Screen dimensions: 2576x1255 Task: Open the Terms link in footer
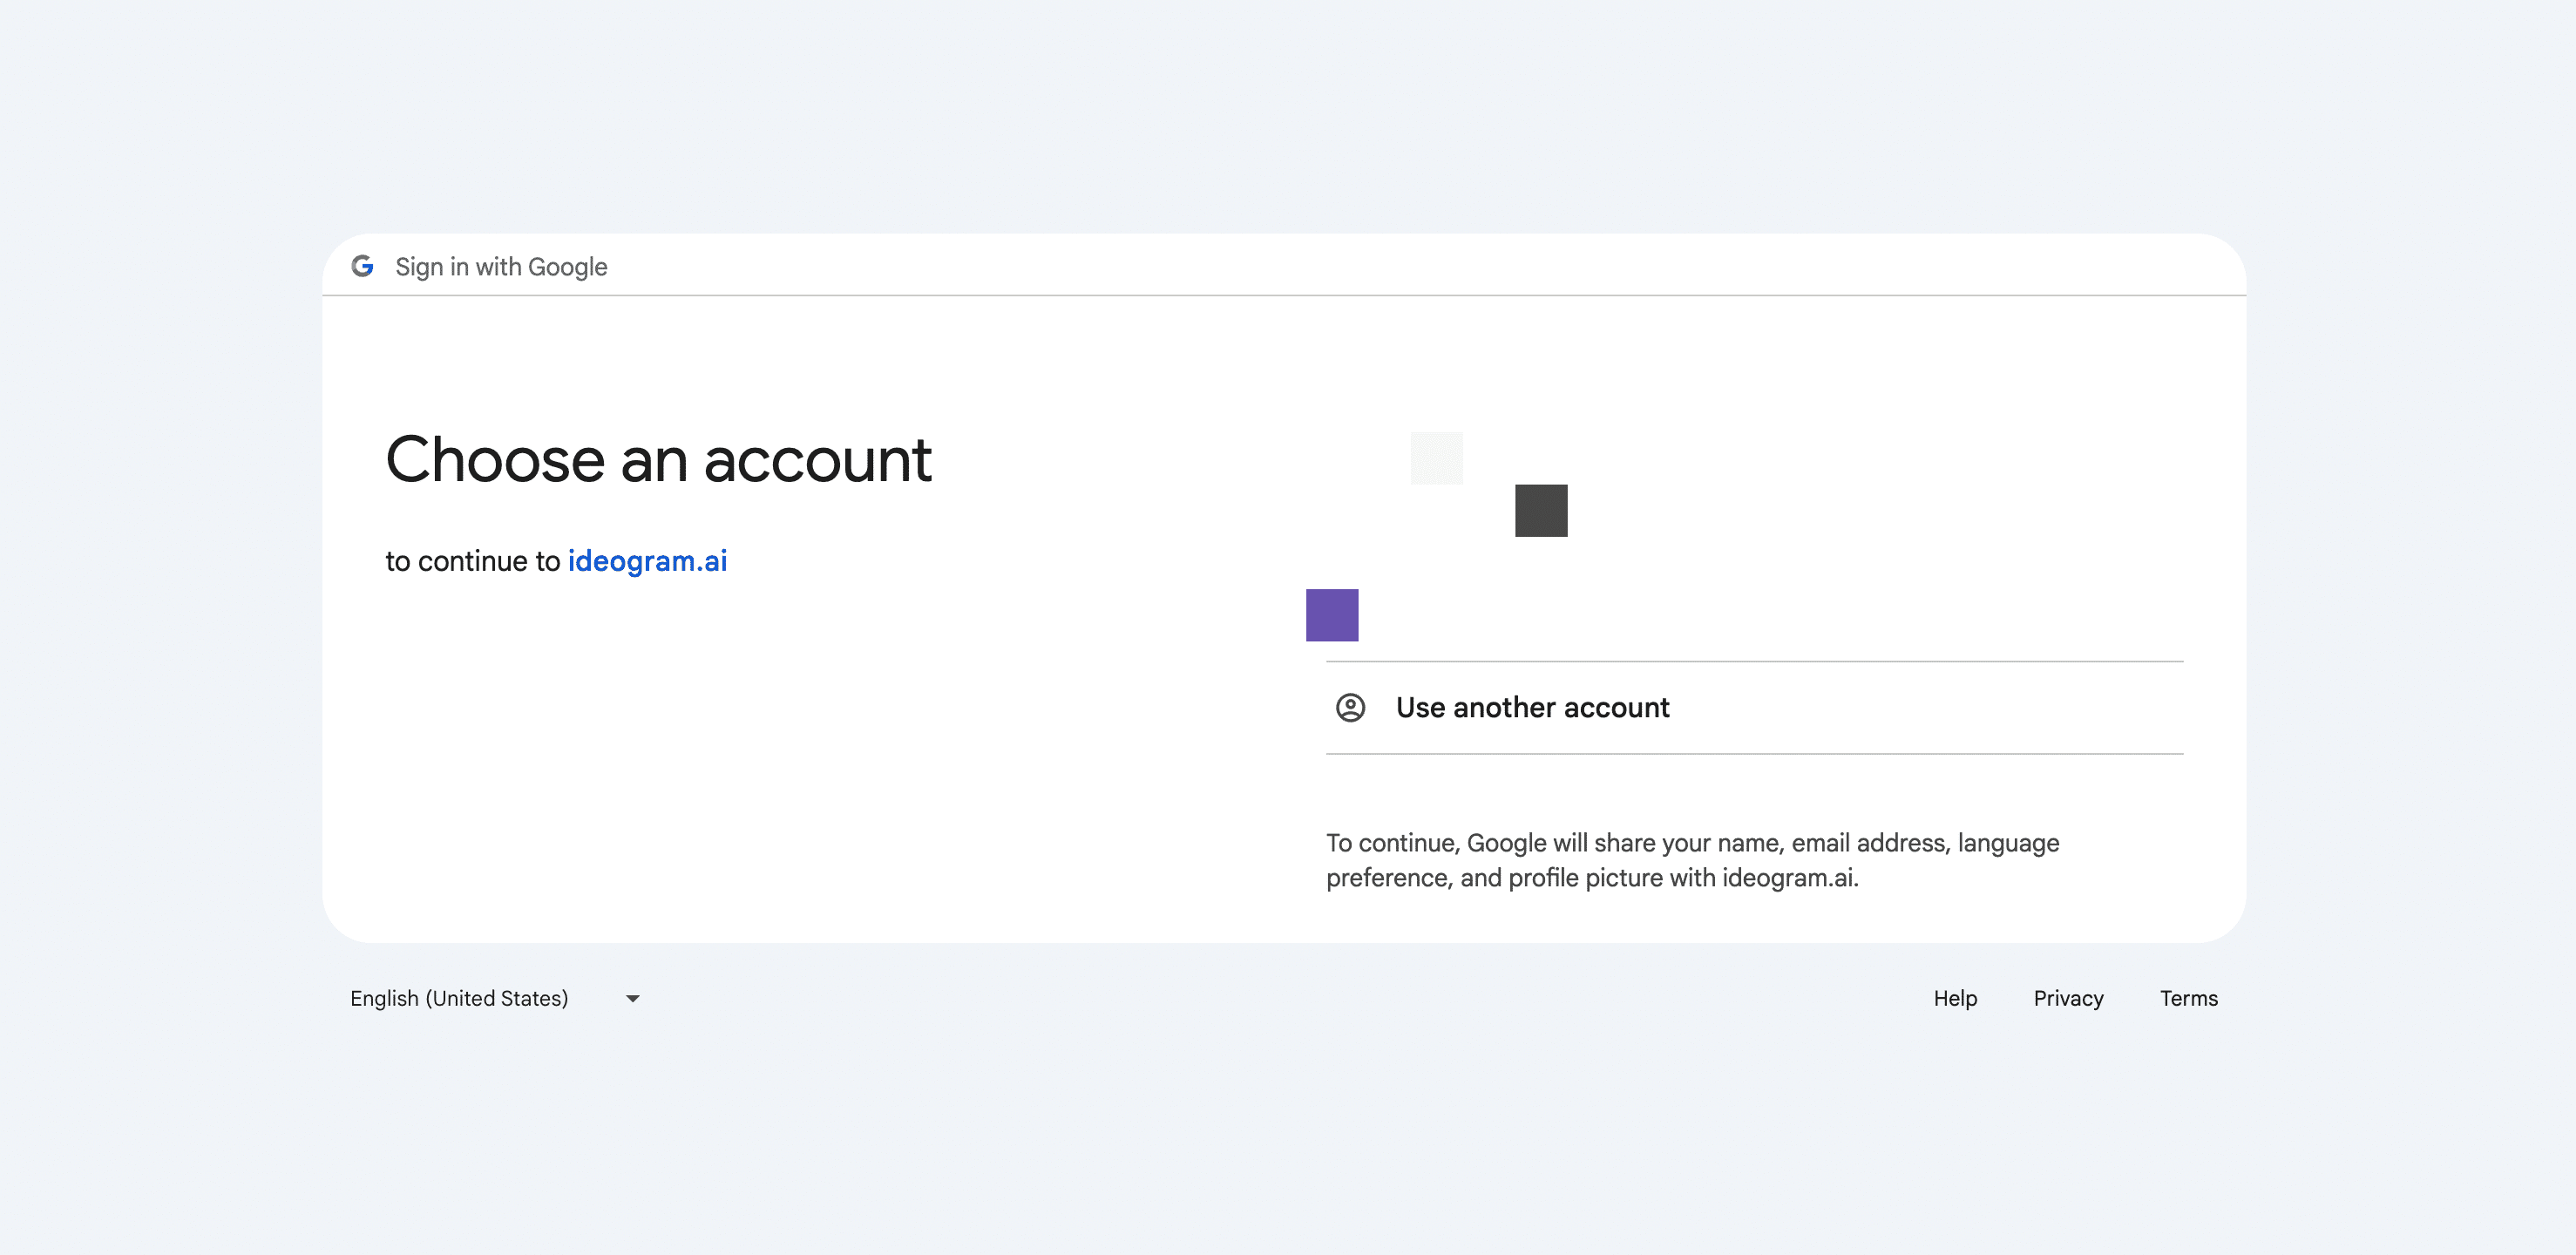point(2188,998)
